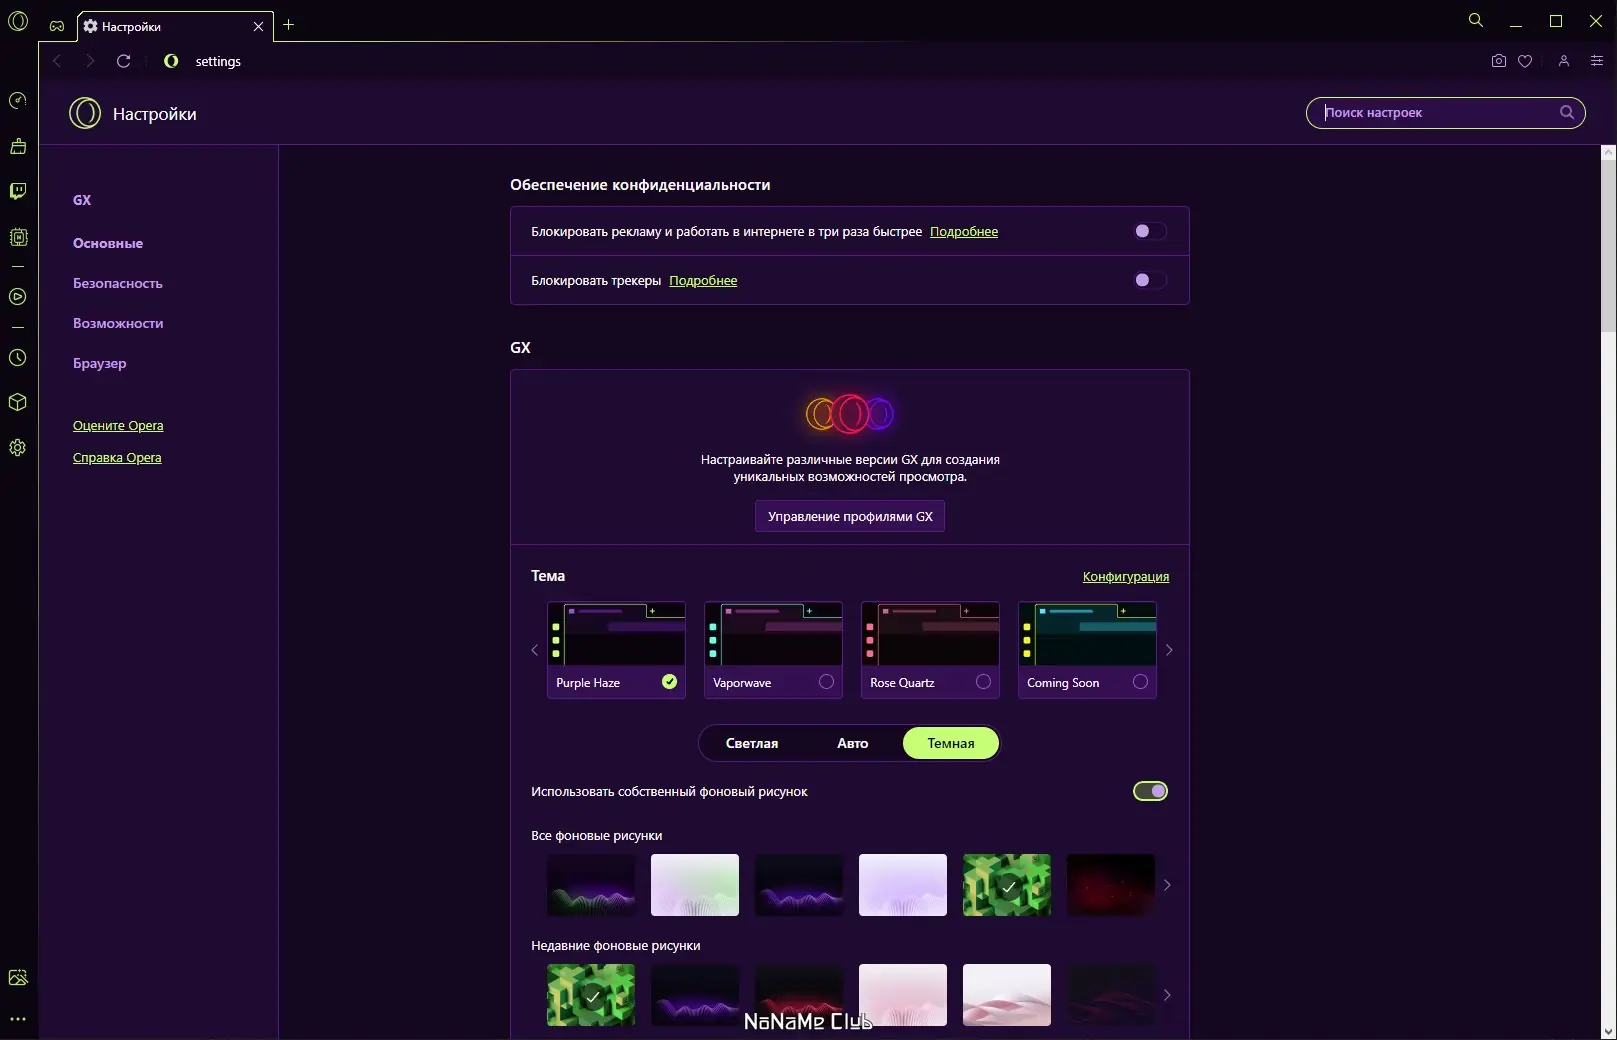Image resolution: width=1617 pixels, height=1040 pixels.
Task: Open the Easy Setup menu icon
Action: (1597, 61)
